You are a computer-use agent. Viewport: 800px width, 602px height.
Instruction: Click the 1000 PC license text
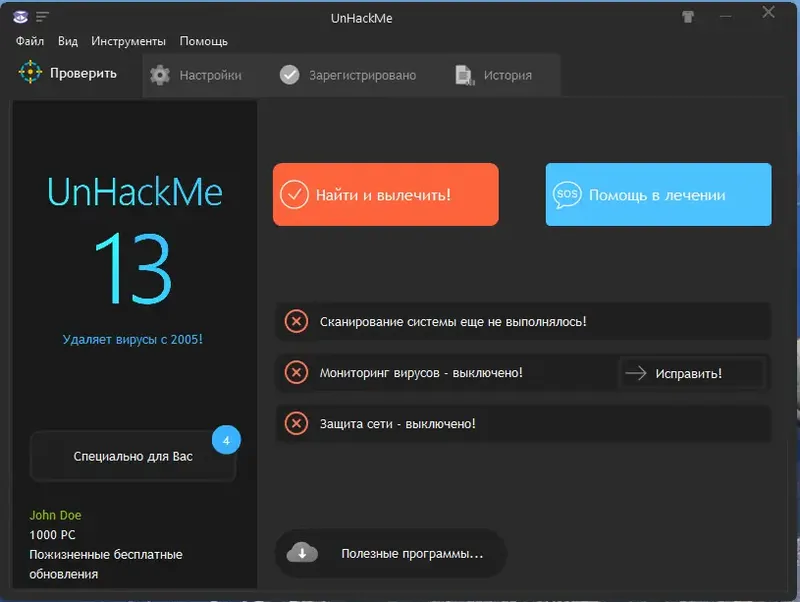pyautogui.click(x=53, y=535)
